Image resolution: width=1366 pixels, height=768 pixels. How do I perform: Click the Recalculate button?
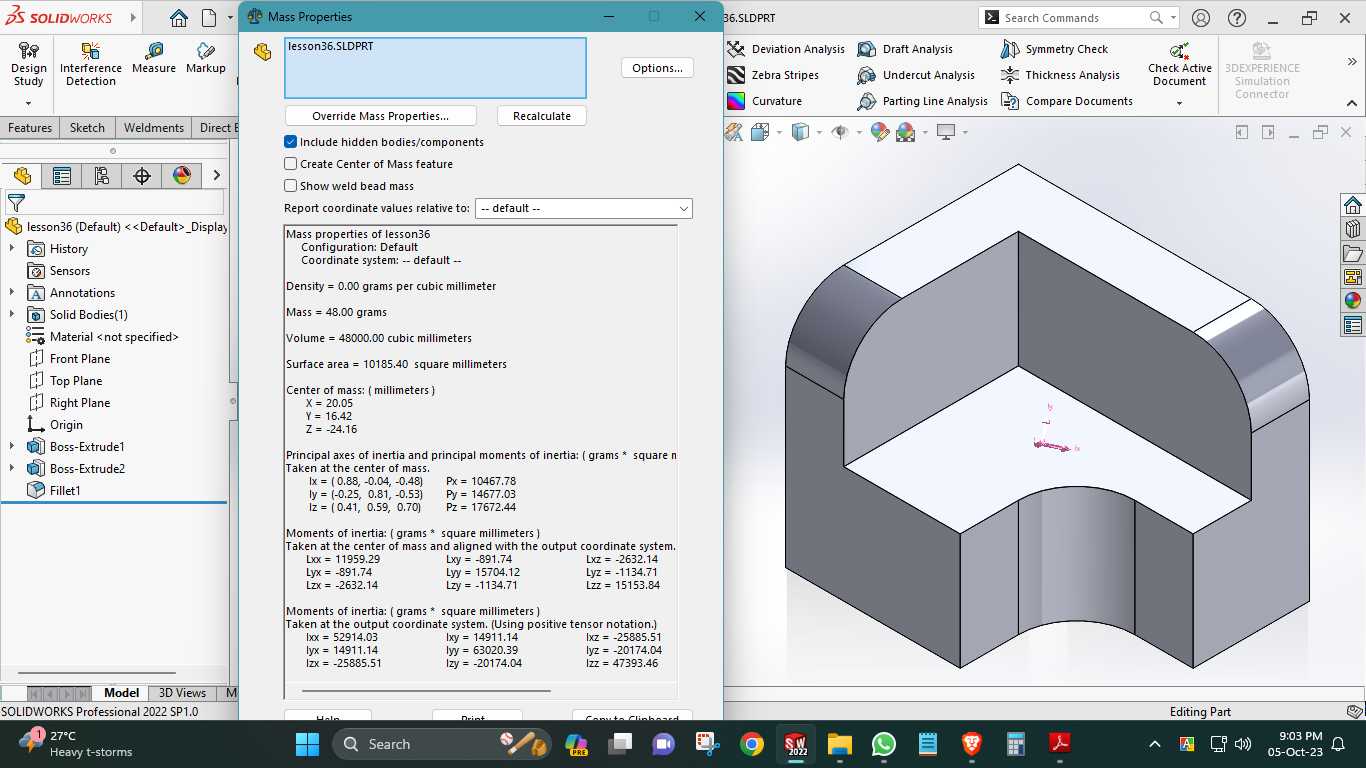click(542, 116)
